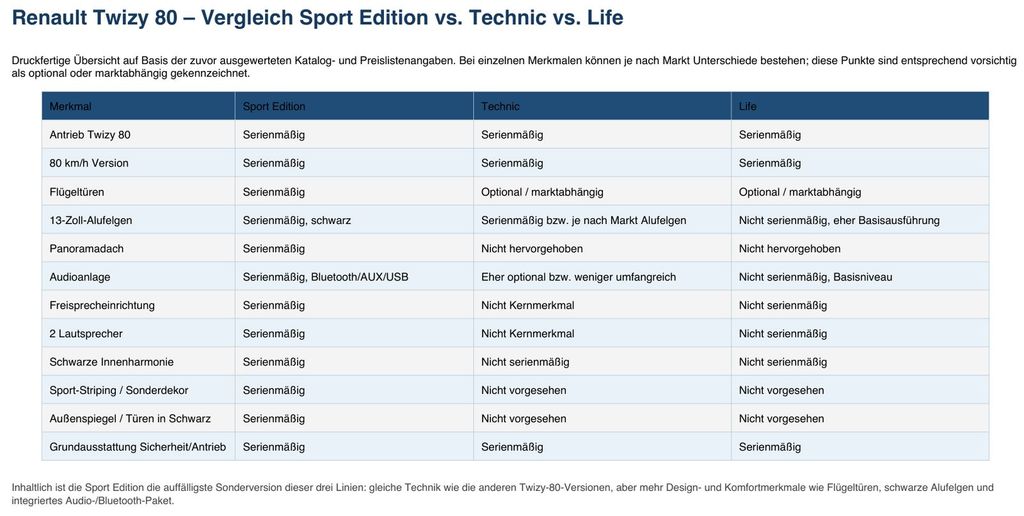
Task: Select the Sport Edition column header
Action: coord(274,106)
